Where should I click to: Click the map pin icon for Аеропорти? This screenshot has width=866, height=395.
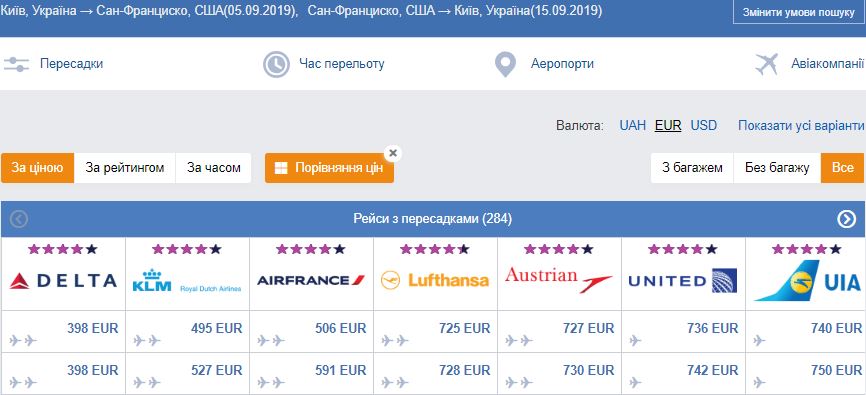(505, 65)
